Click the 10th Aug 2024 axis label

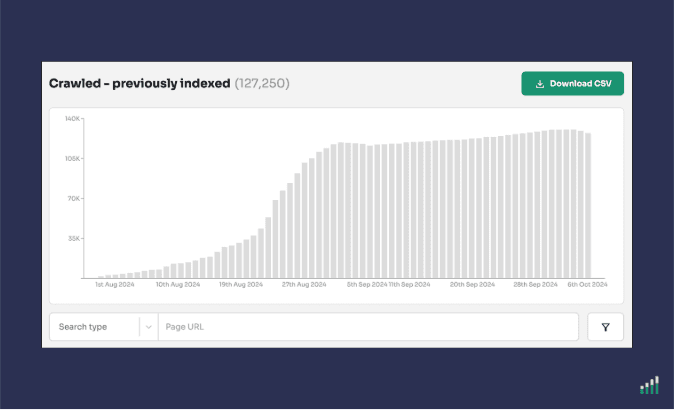click(x=178, y=285)
